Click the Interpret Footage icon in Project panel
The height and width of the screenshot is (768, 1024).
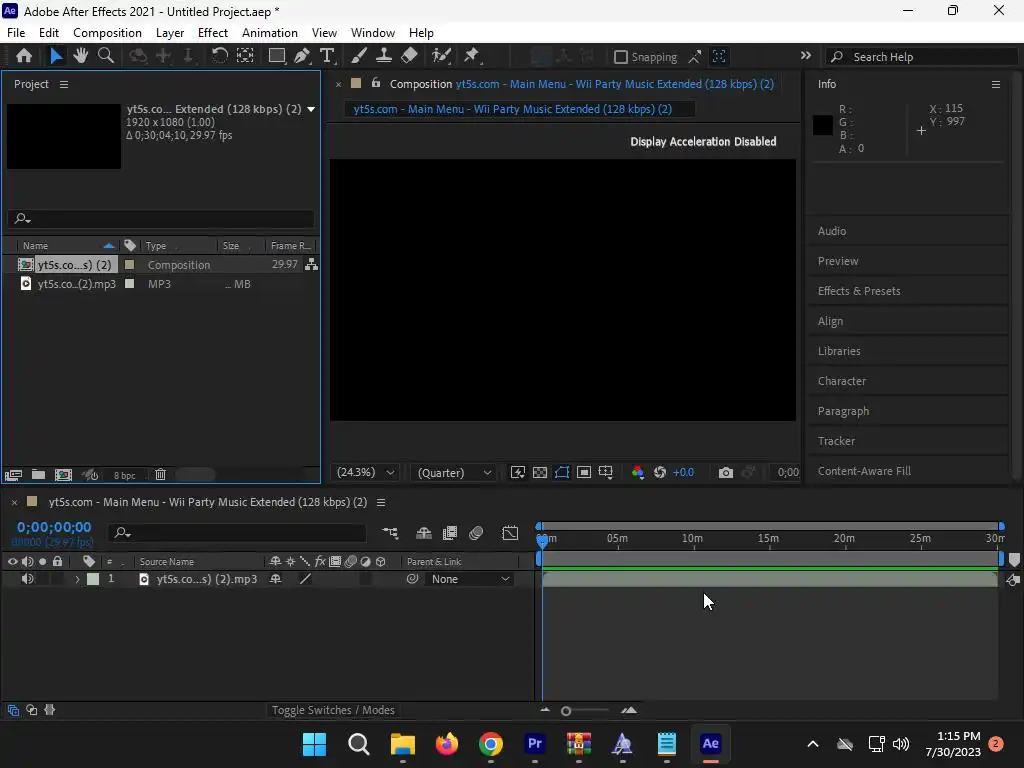pyautogui.click(x=13, y=475)
